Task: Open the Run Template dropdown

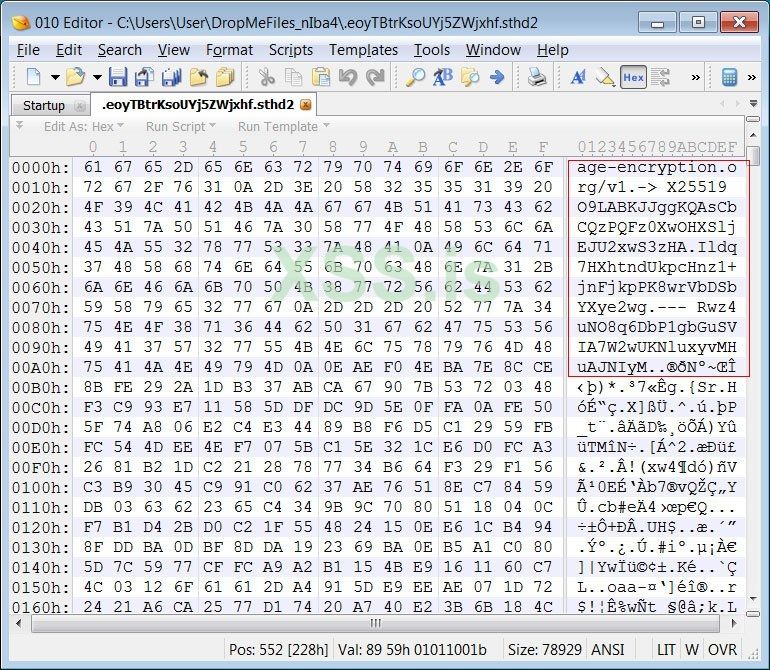Action: 283,127
